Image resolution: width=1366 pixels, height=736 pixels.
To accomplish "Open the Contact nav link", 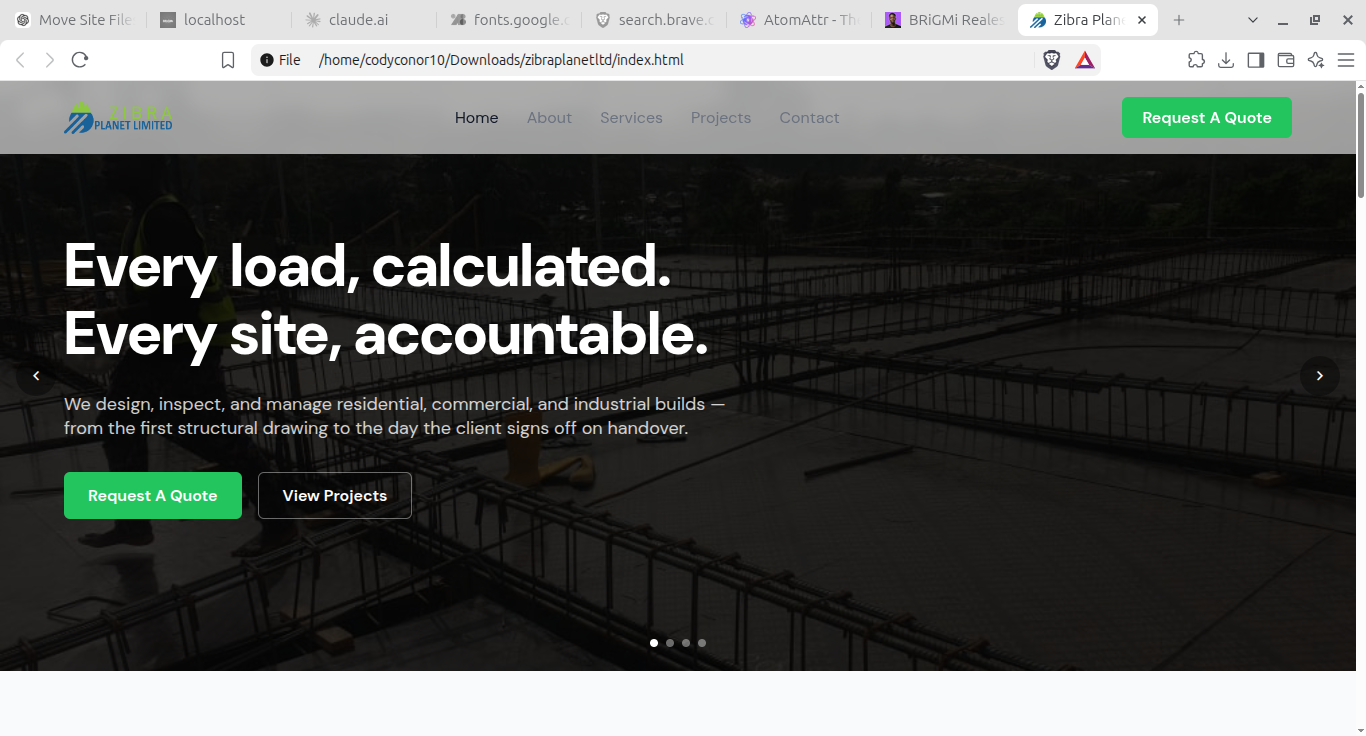I will [x=809, y=118].
